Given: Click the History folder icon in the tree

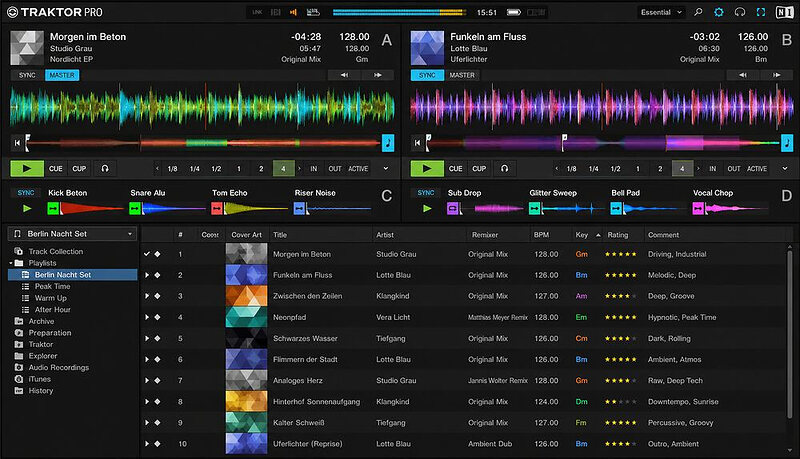Looking at the screenshot, I should click(19, 391).
